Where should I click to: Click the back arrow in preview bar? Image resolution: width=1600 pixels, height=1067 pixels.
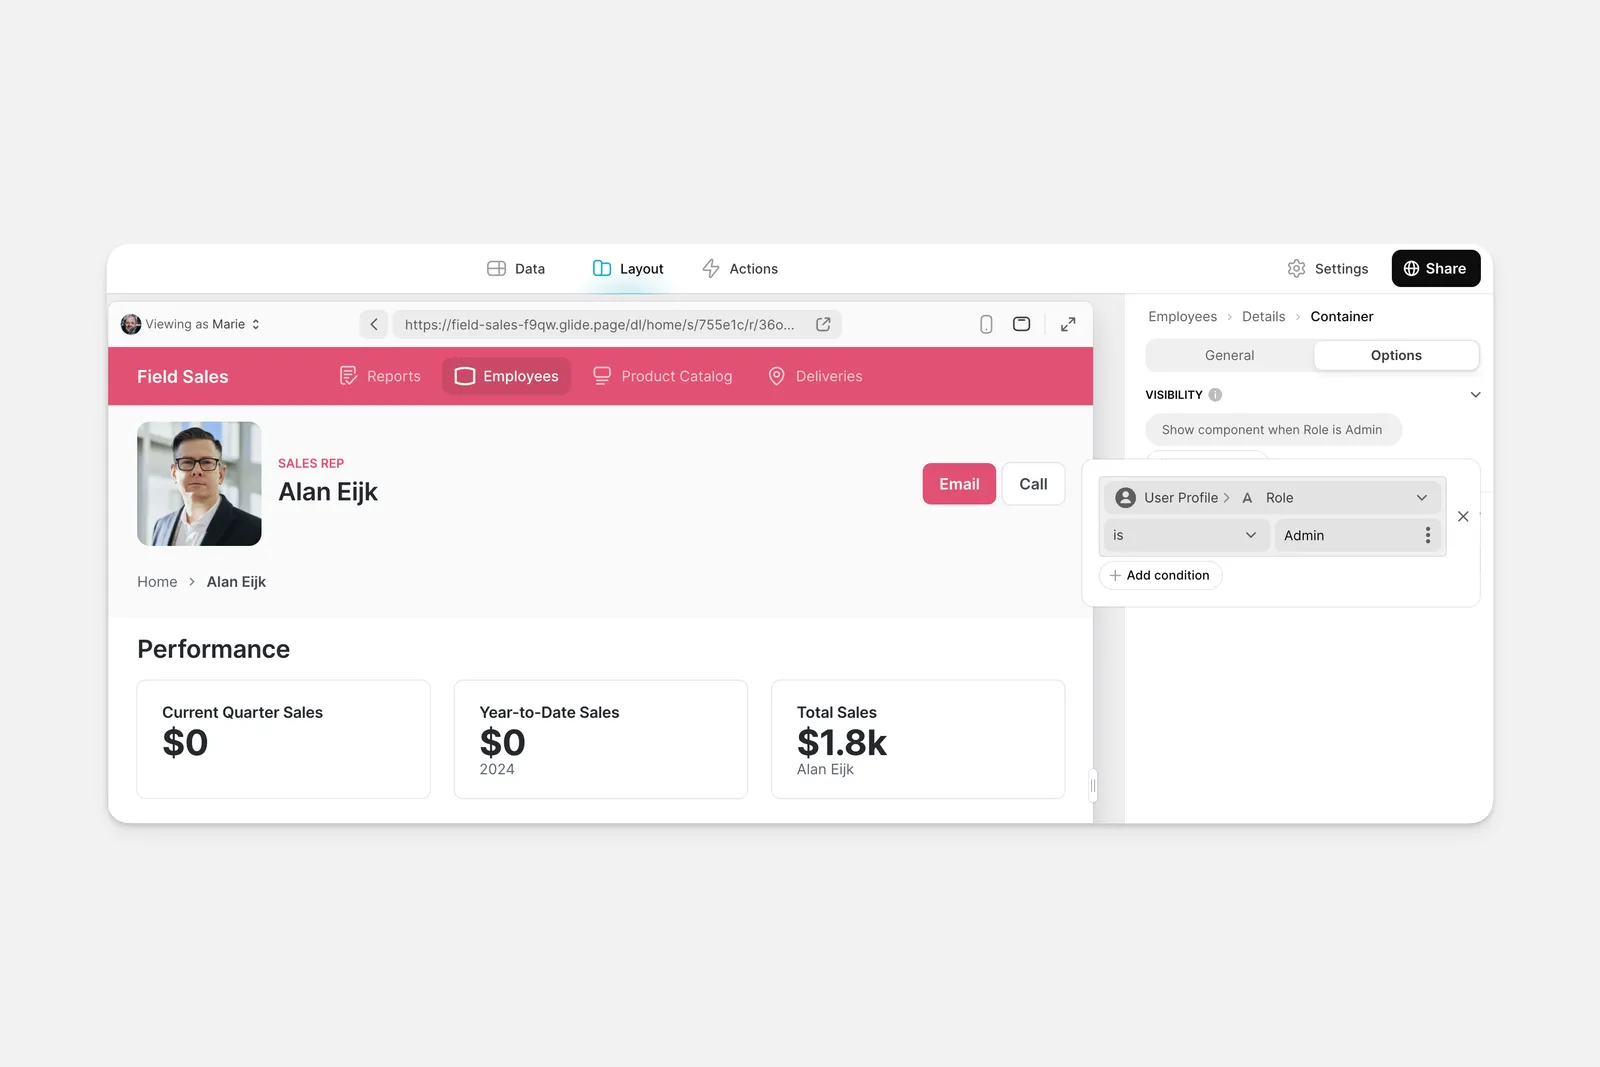(x=374, y=324)
